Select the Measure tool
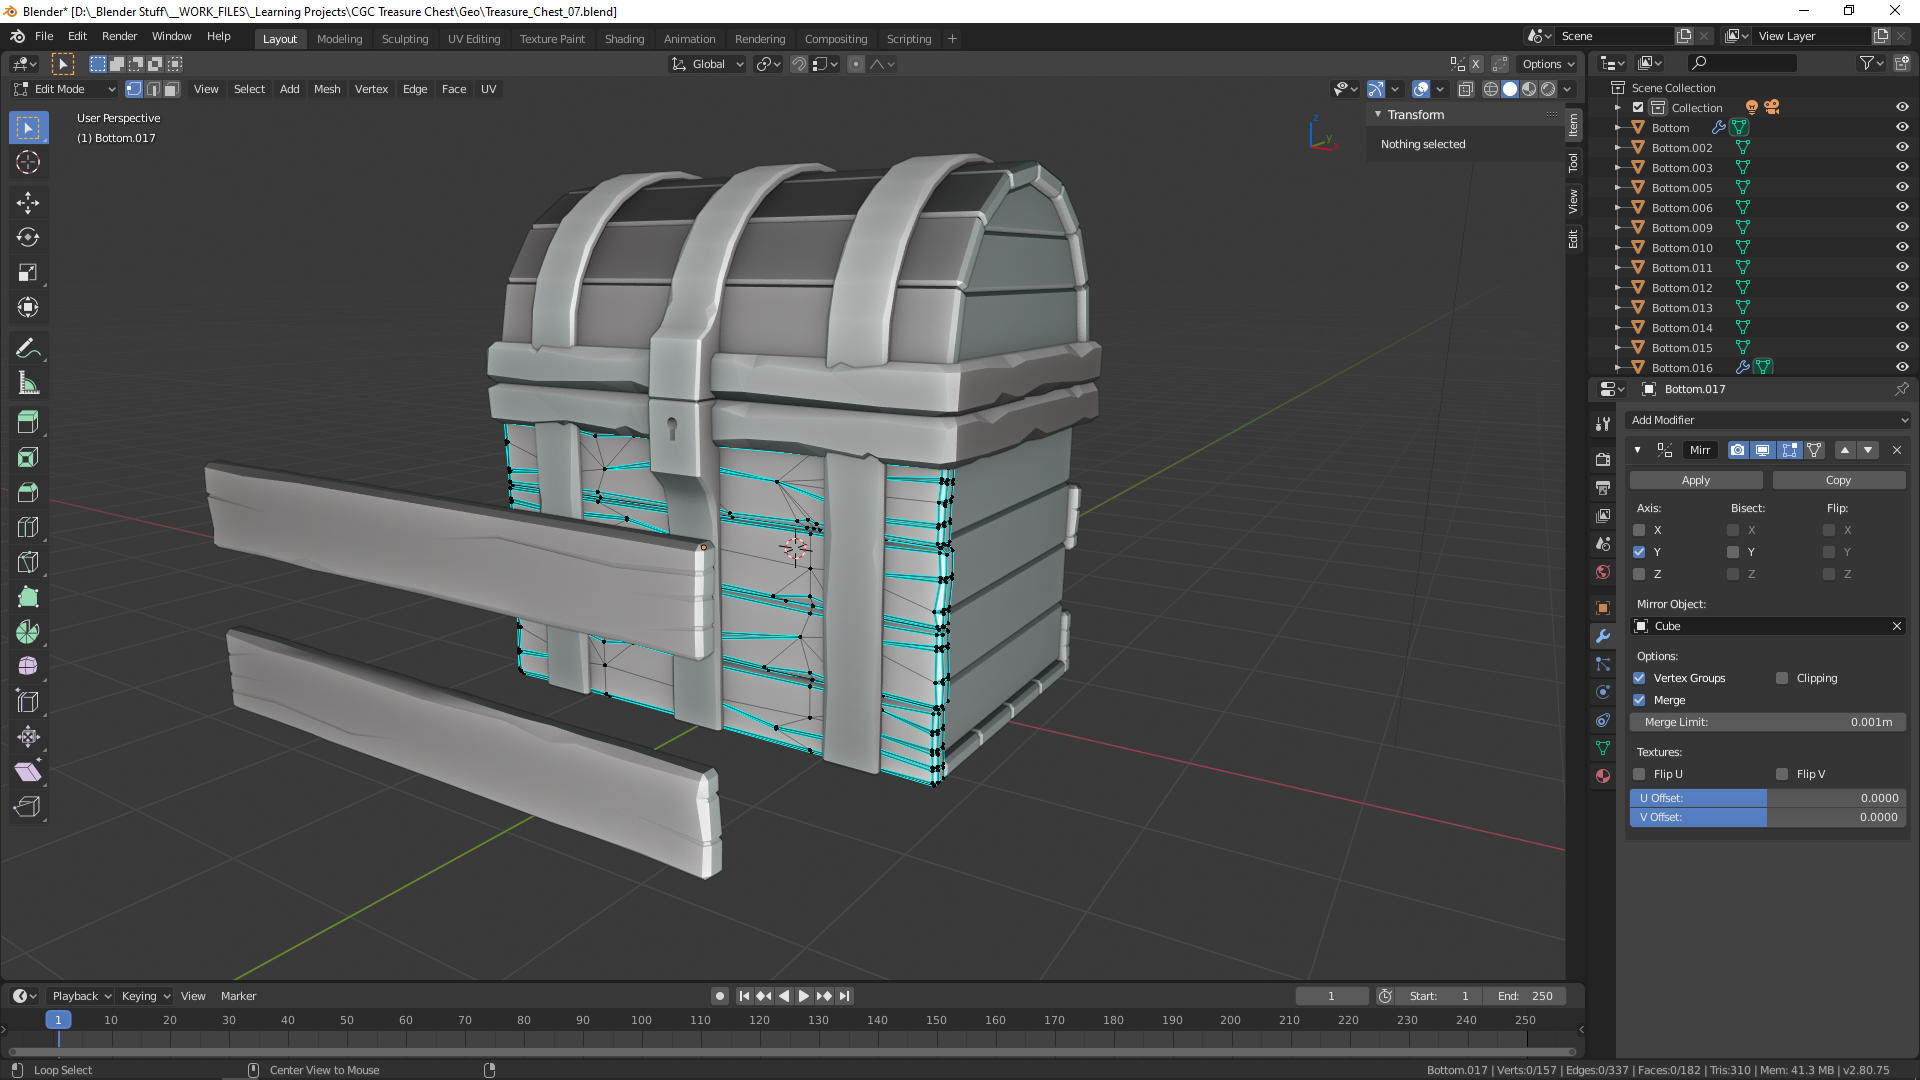The image size is (1920, 1080). (28, 384)
